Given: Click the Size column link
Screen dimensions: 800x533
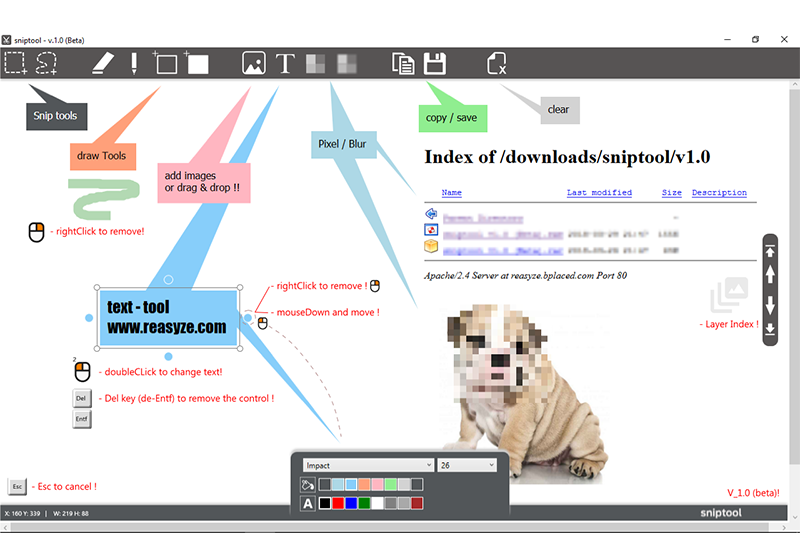Looking at the screenshot, I should (671, 192).
